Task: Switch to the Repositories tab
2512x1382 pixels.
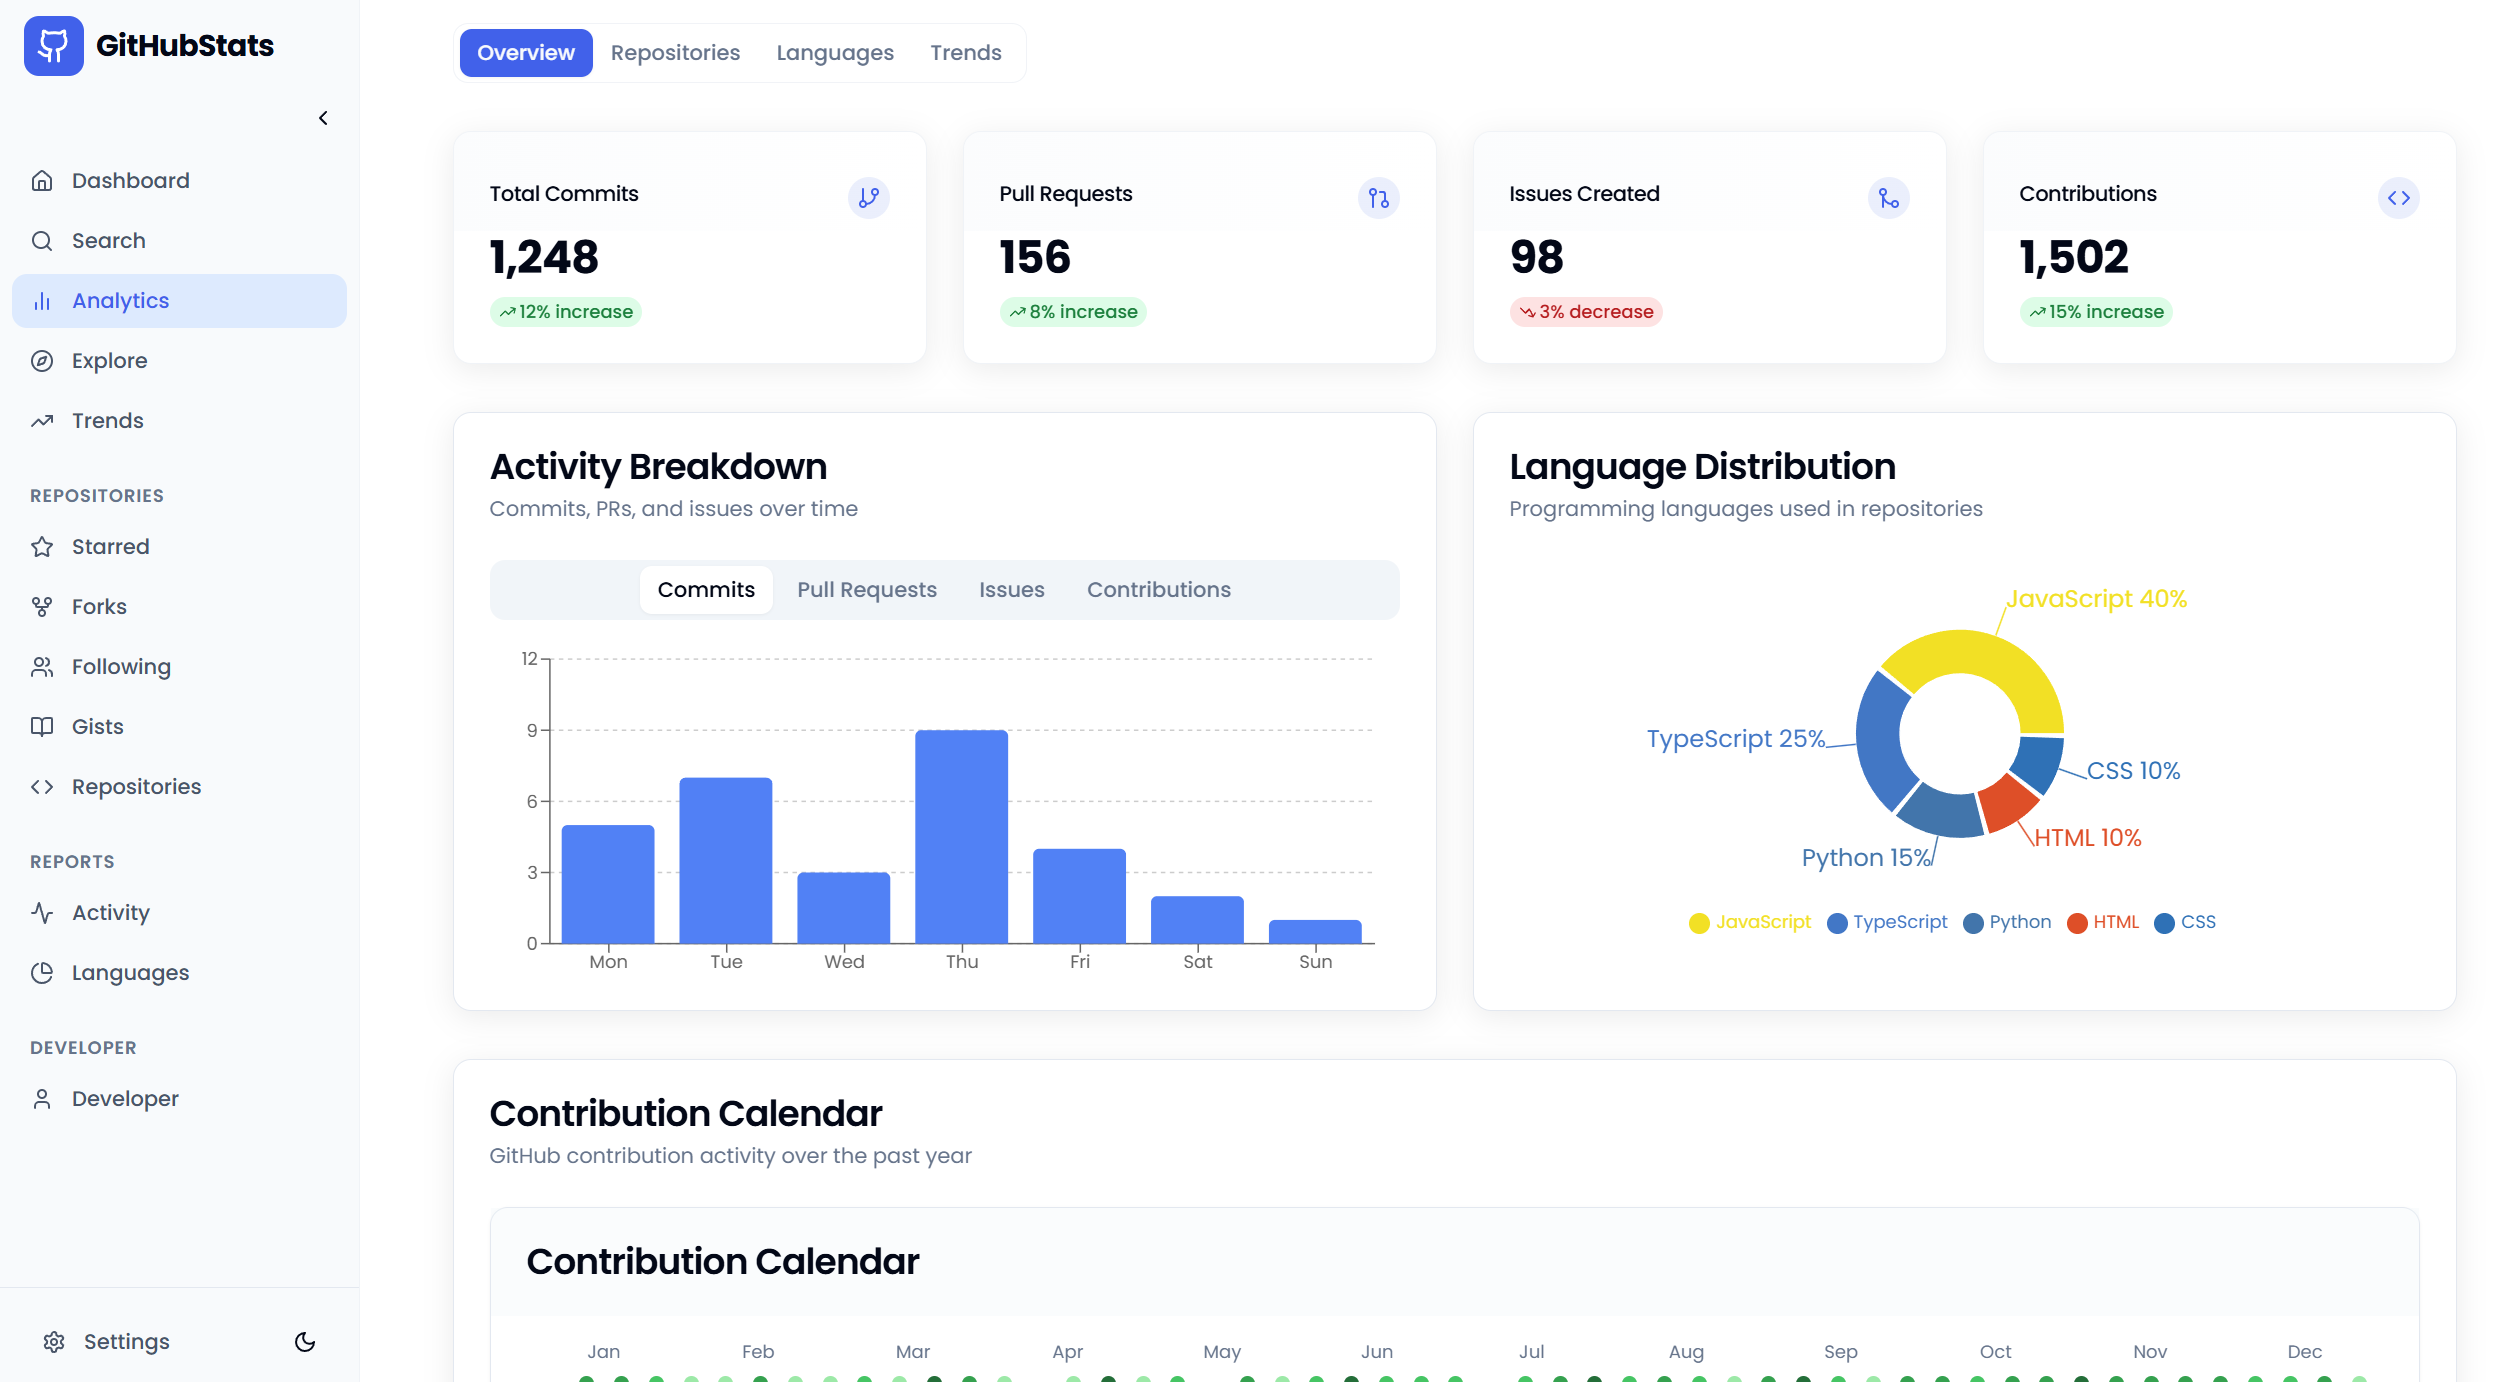Action: [675, 52]
